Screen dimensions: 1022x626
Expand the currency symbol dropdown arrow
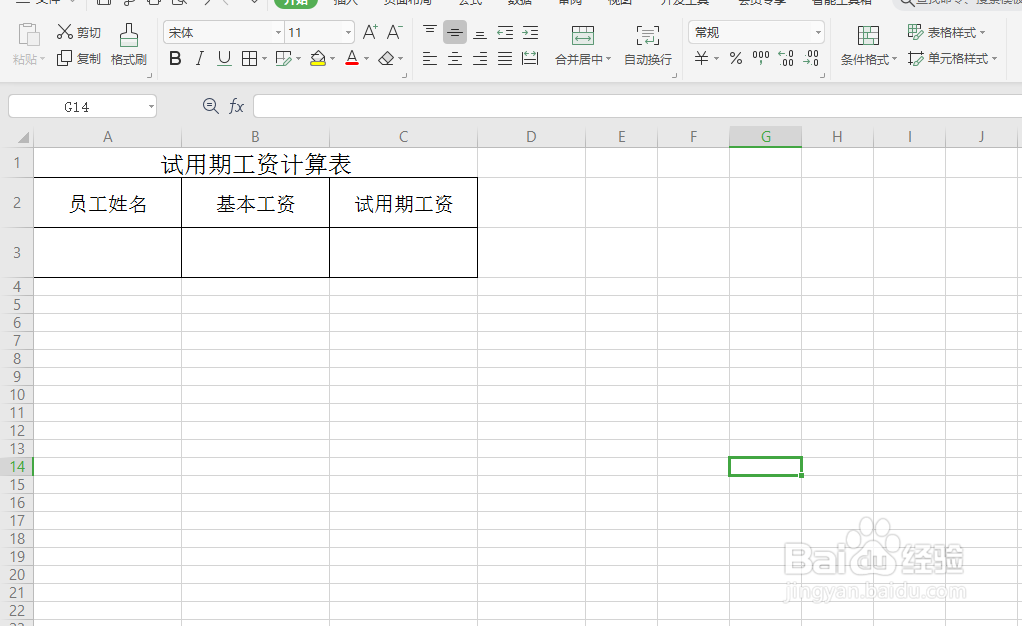click(x=716, y=59)
